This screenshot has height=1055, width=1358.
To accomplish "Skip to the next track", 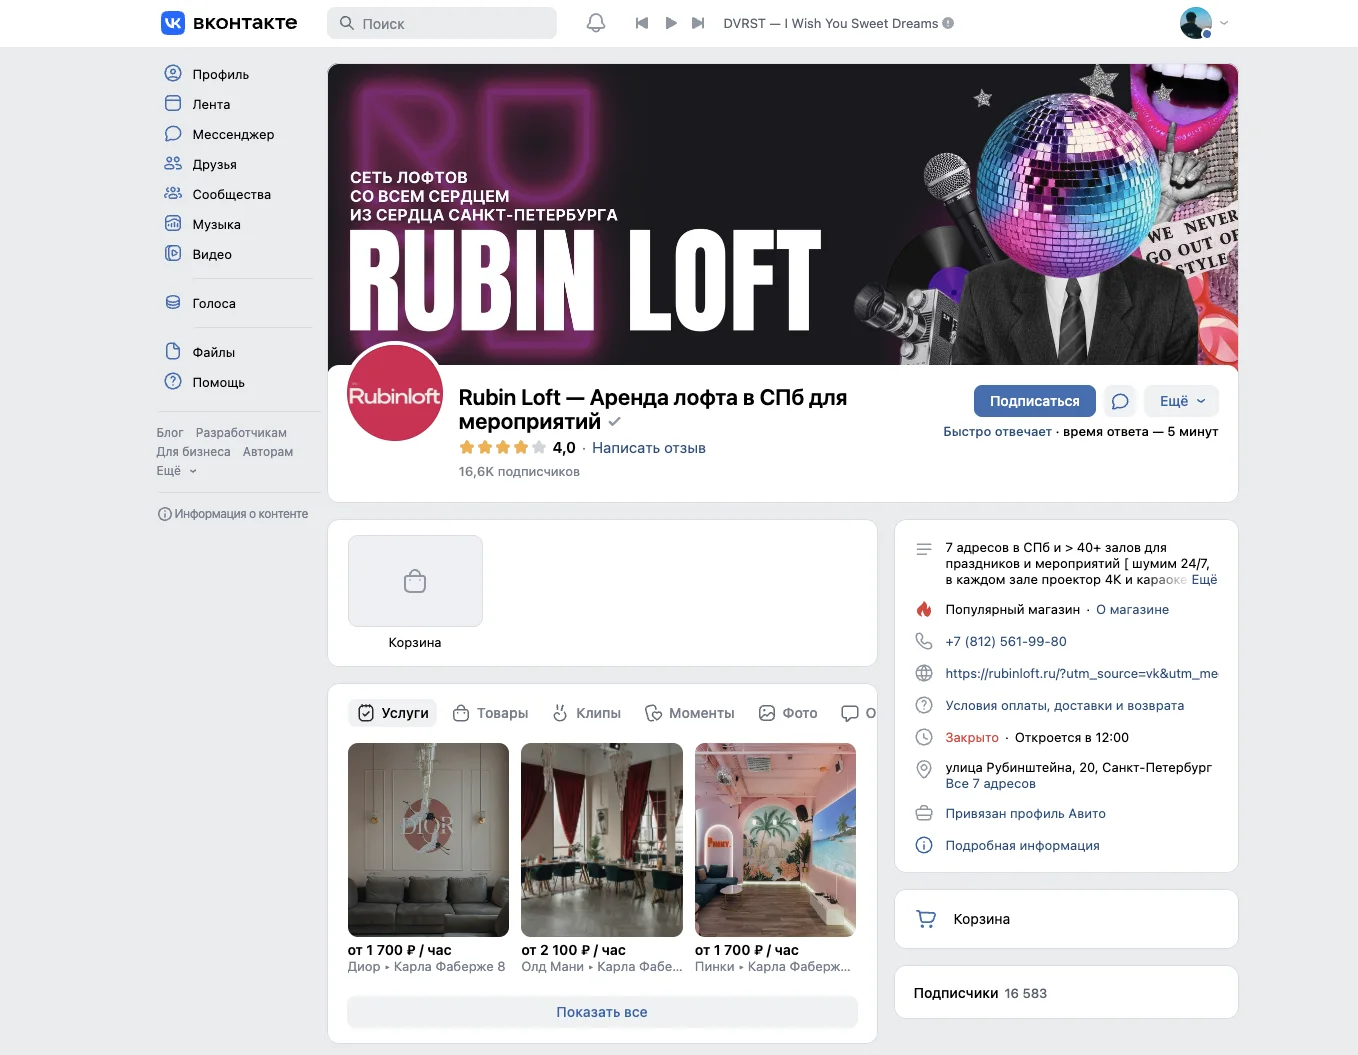I will pos(698,23).
